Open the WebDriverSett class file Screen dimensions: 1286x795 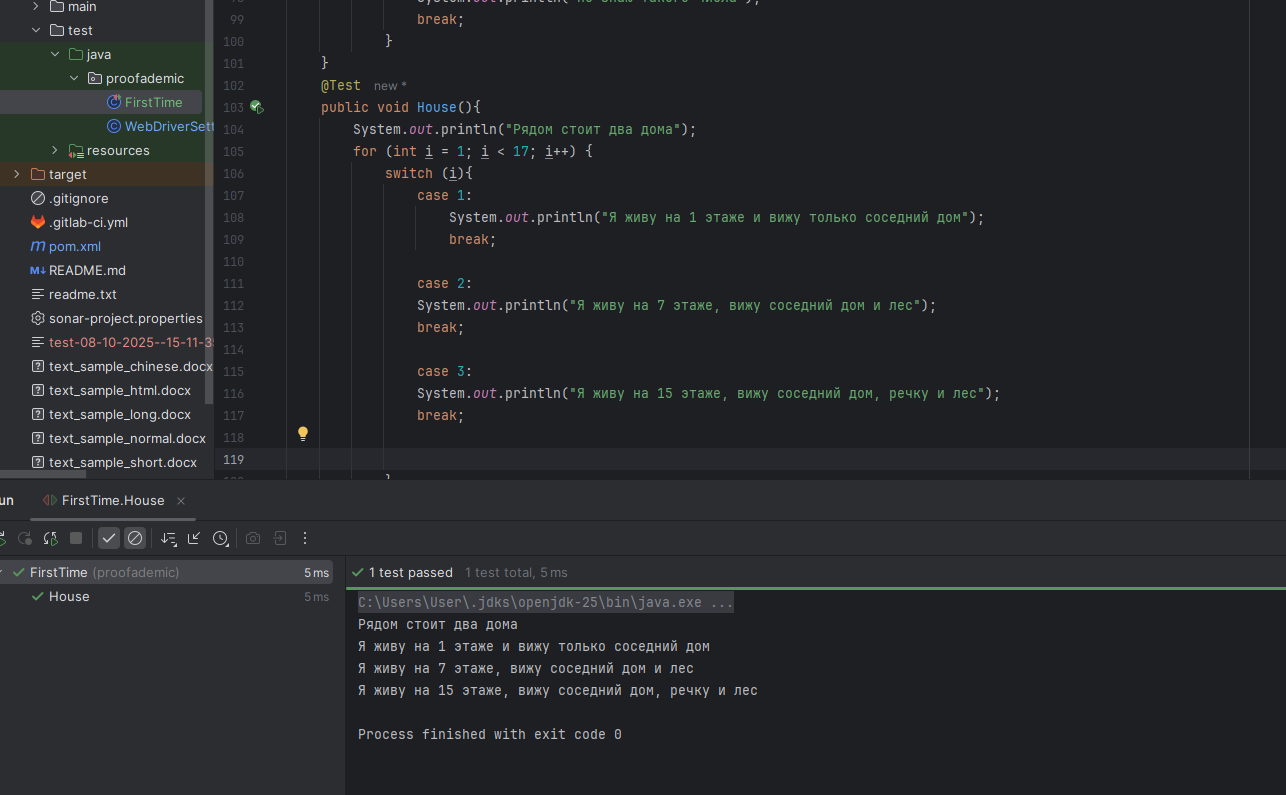click(169, 126)
